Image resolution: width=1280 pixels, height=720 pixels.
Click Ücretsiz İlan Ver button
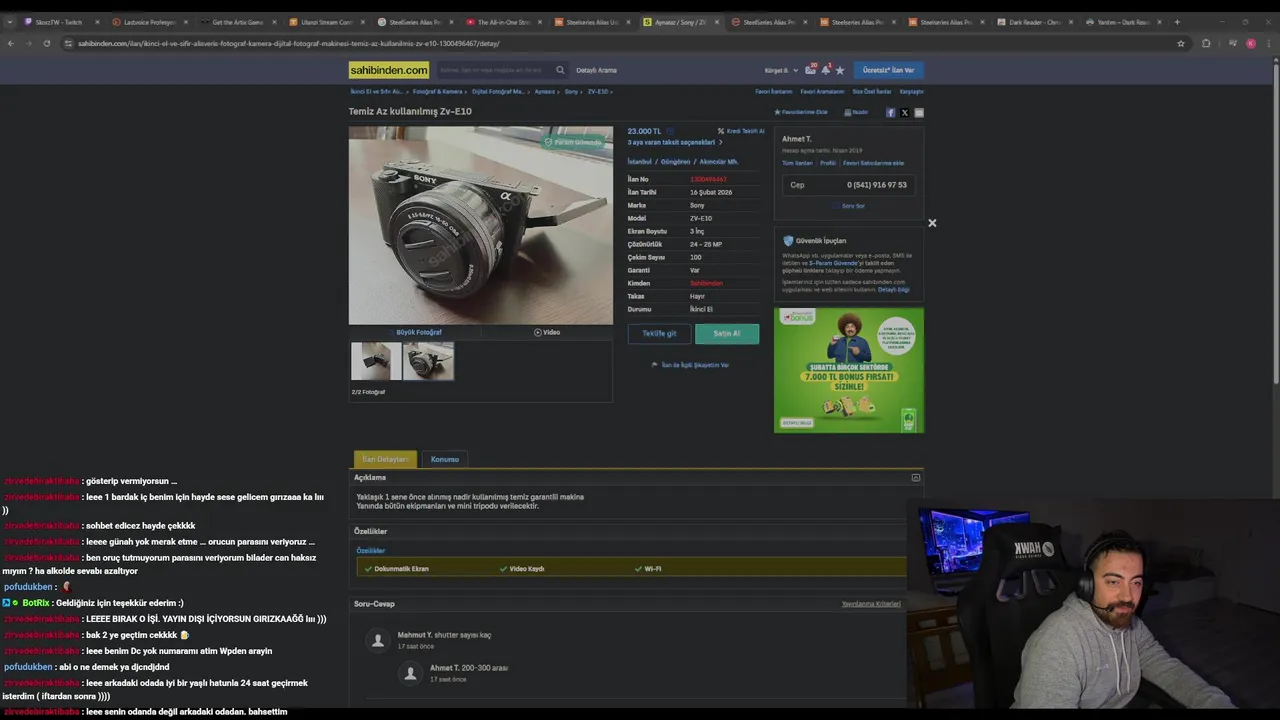pyautogui.click(x=888, y=70)
